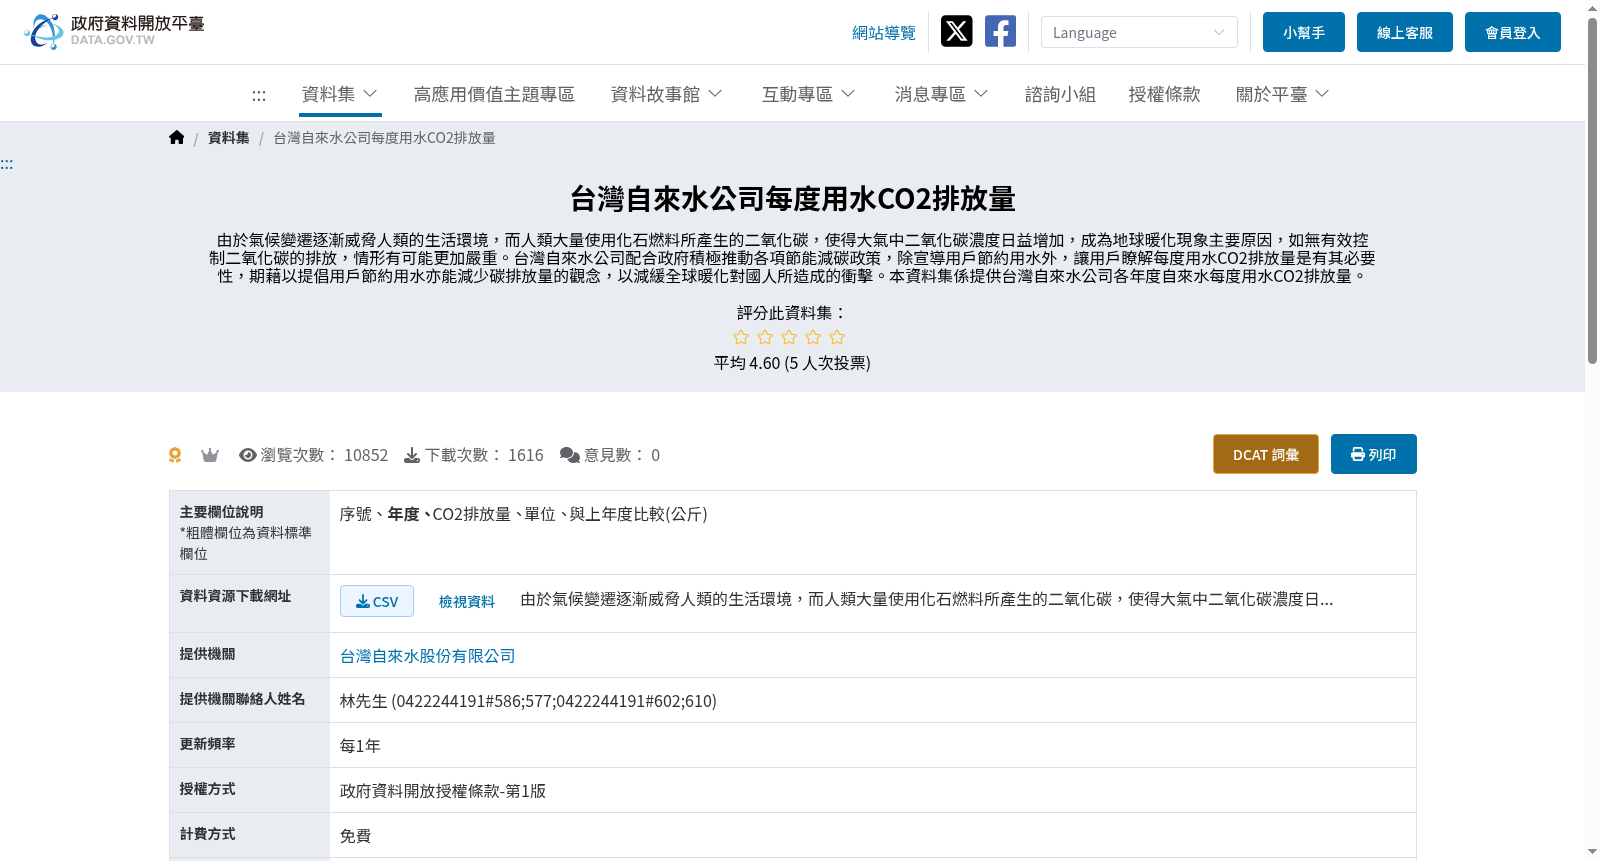Click the 主要欄位說明 row label

coord(222,512)
